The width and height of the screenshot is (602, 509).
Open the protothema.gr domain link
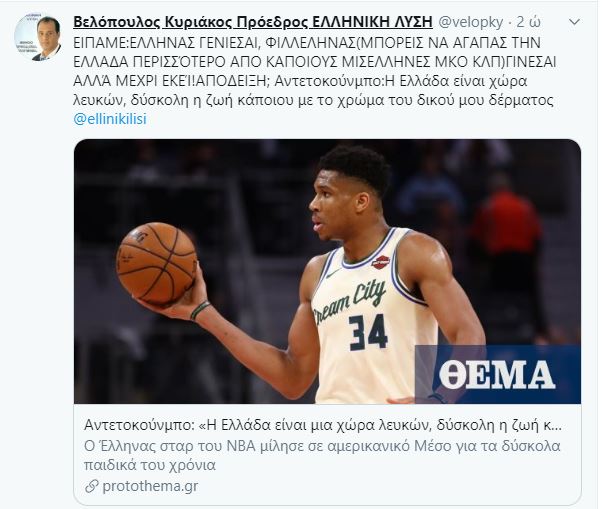pyautogui.click(x=150, y=486)
